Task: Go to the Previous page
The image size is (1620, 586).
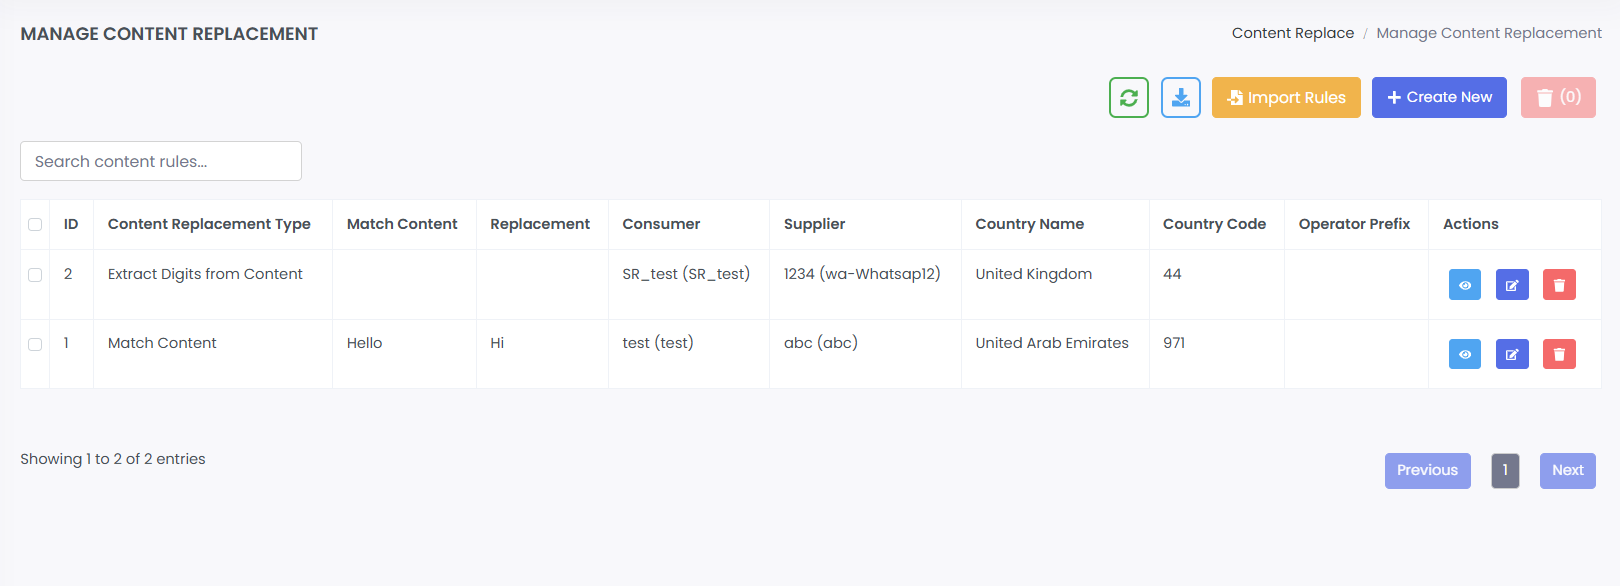Action: coord(1427,470)
